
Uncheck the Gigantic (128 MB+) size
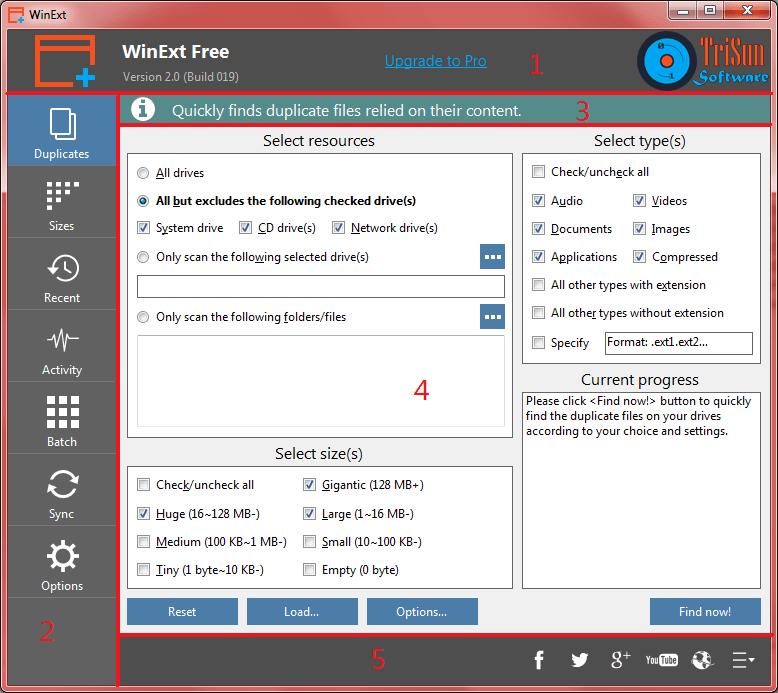tap(309, 485)
